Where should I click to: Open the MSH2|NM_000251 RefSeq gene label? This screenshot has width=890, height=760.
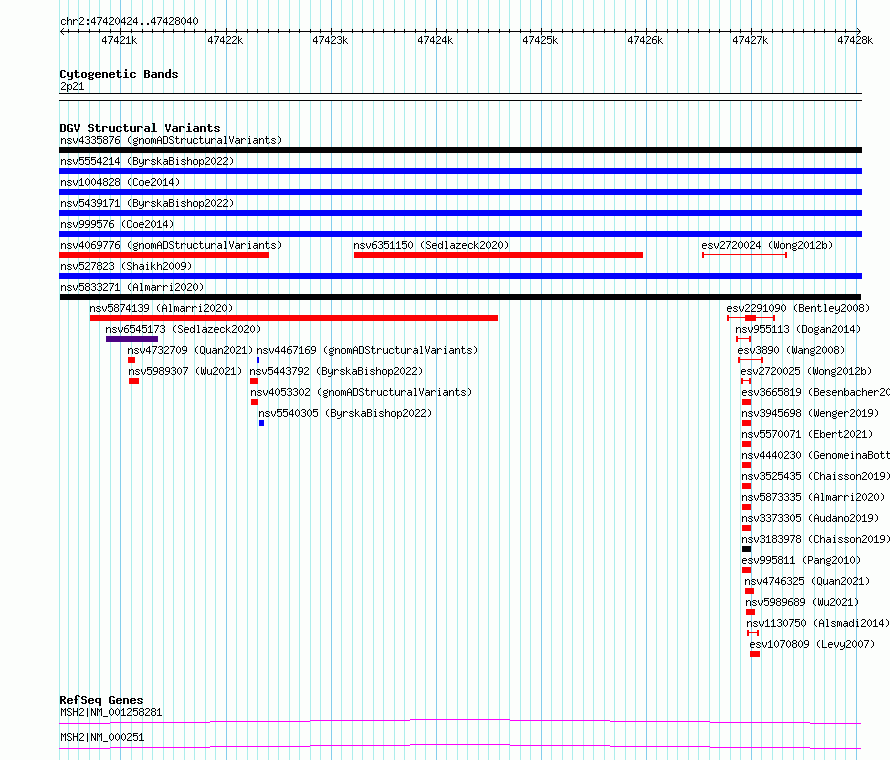click(x=102, y=737)
